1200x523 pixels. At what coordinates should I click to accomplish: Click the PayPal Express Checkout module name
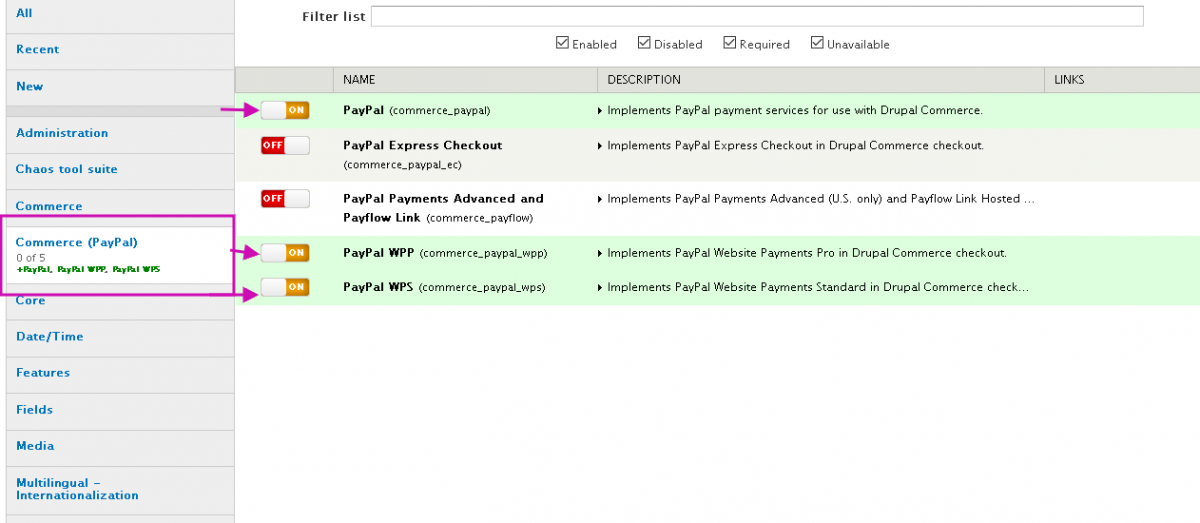click(423, 145)
